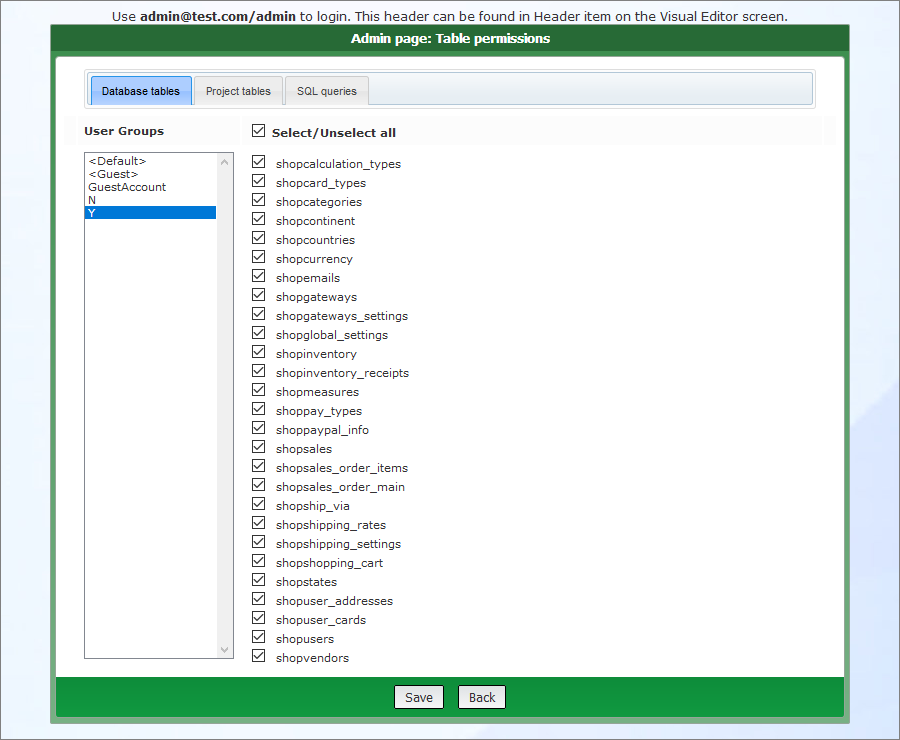Open the SQL queries tab
Image resolution: width=900 pixels, height=740 pixels.
(x=327, y=90)
